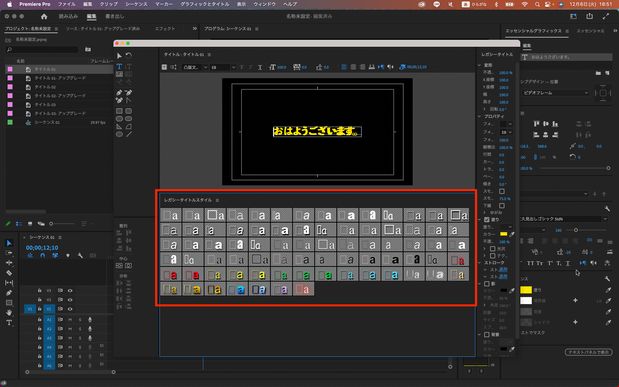619x387 pixels.
Task: Select the Track Select Forward tool
Action: tap(9, 253)
